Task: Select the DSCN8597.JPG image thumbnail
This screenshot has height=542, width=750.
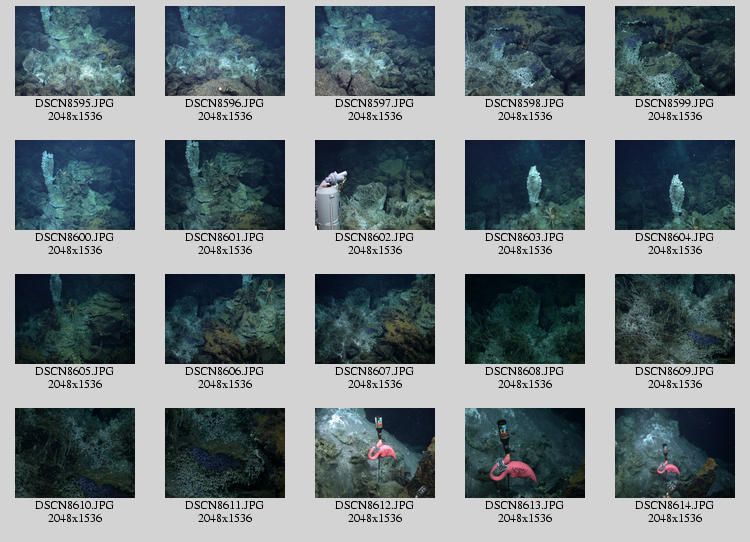Action: point(375,51)
